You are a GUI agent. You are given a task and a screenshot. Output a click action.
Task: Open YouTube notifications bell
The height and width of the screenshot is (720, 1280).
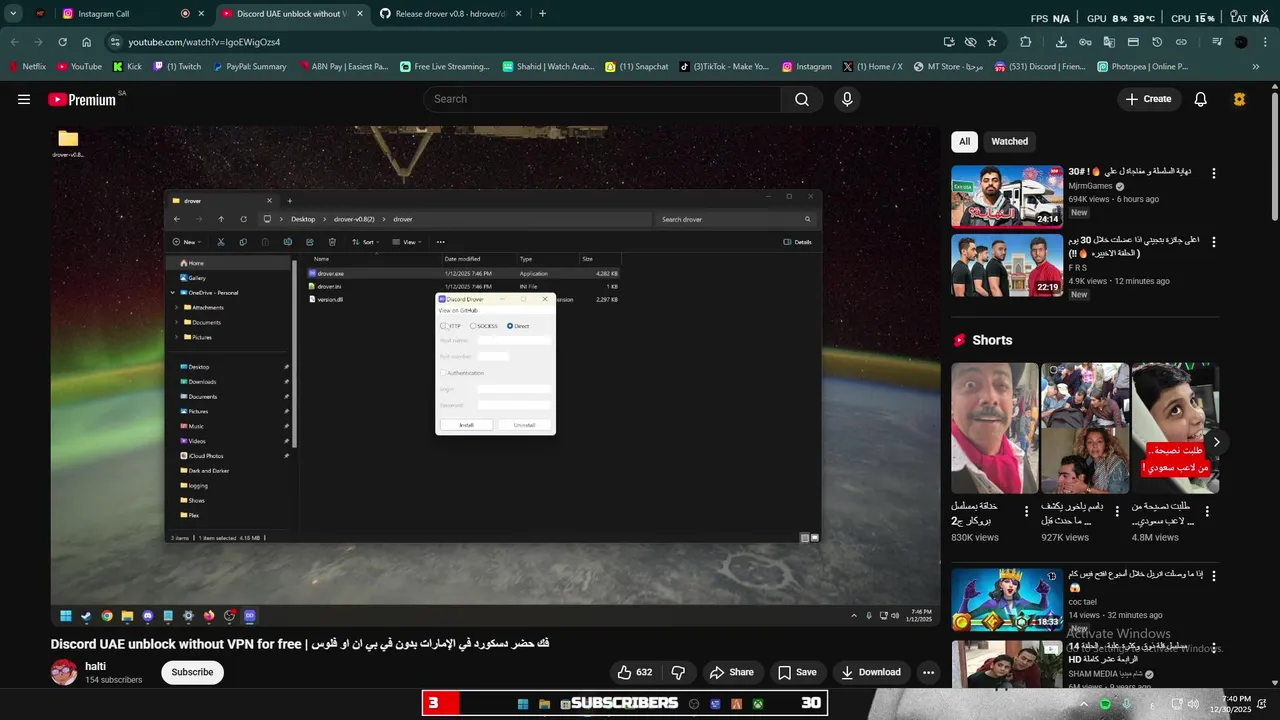(x=1201, y=99)
